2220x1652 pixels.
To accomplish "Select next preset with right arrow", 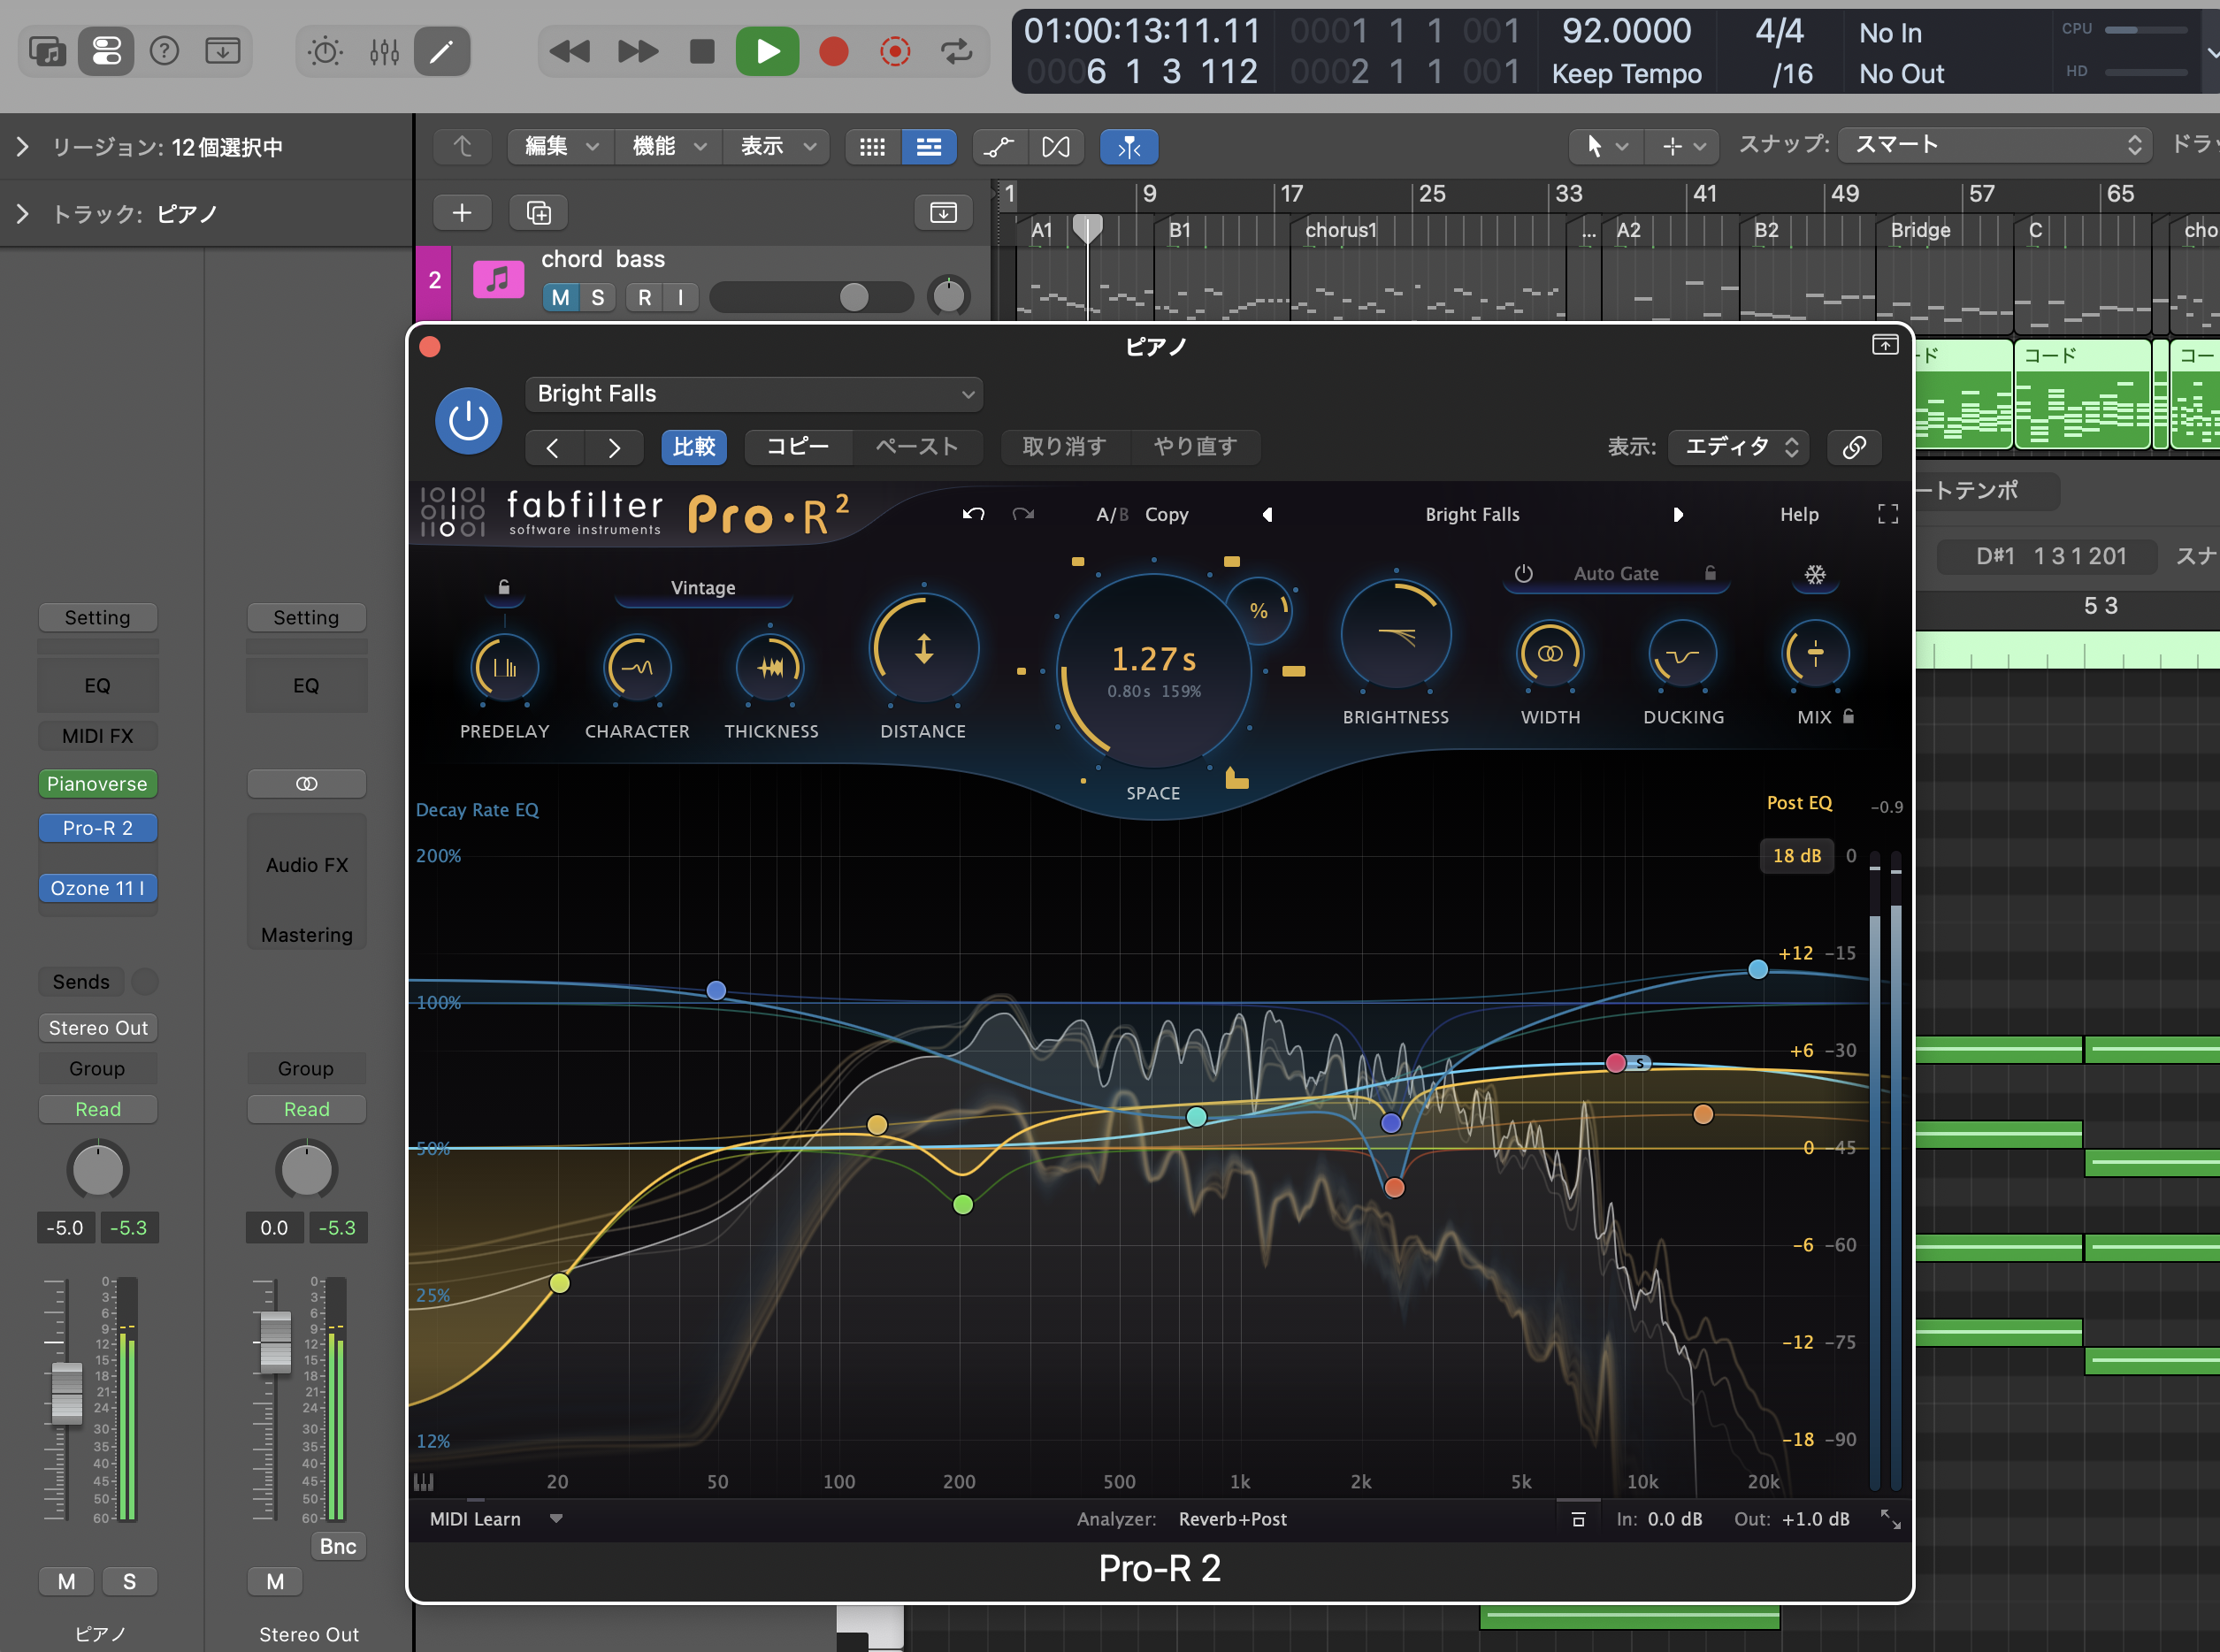I will (615, 447).
